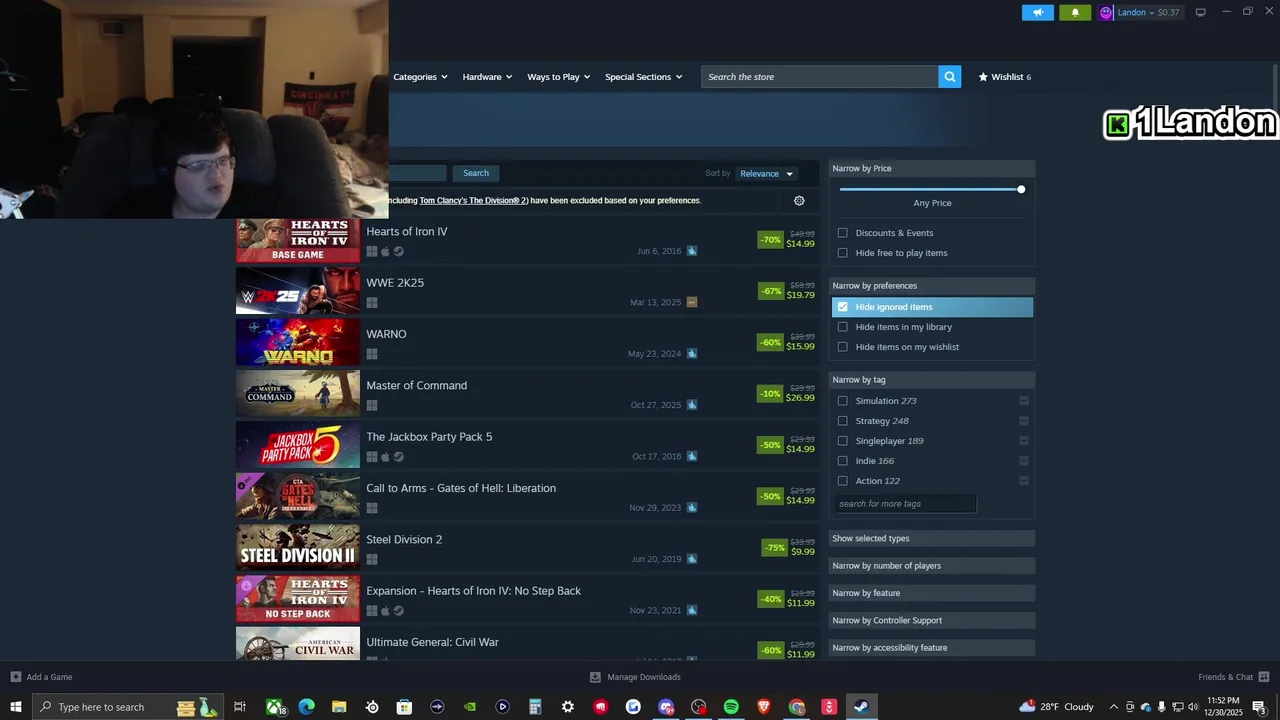Open the Sort by Relevance dropdown
The height and width of the screenshot is (720, 1280).
point(766,174)
